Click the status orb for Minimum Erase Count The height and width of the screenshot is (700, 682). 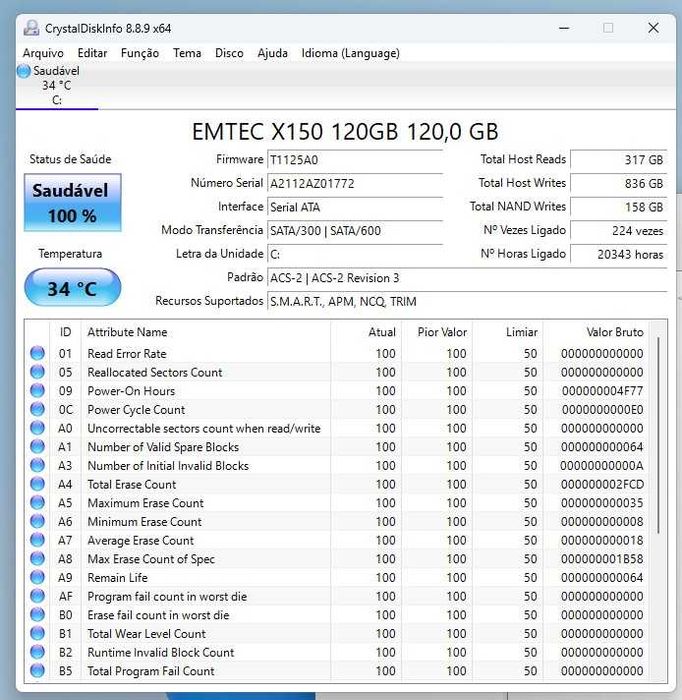coord(37,521)
